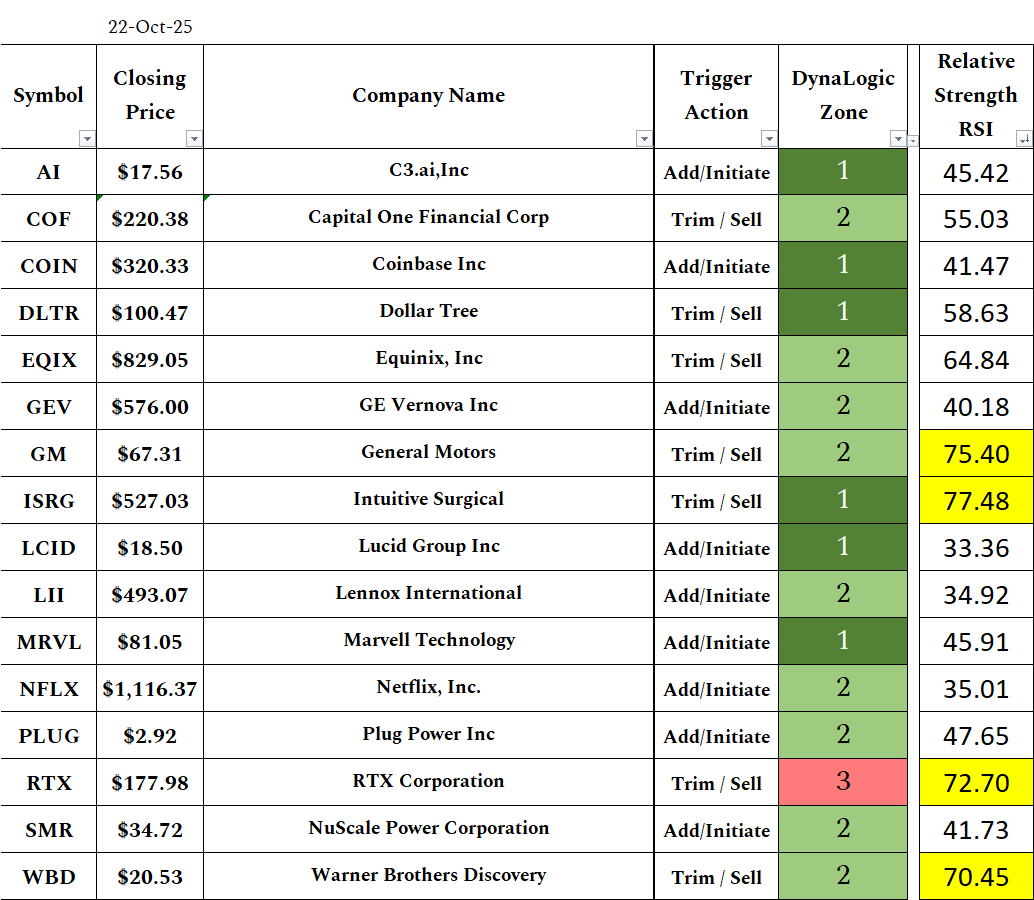Click the C3.ai,Inc company name
Image resolution: width=1034 pixels, height=900 pixels.
(x=429, y=170)
